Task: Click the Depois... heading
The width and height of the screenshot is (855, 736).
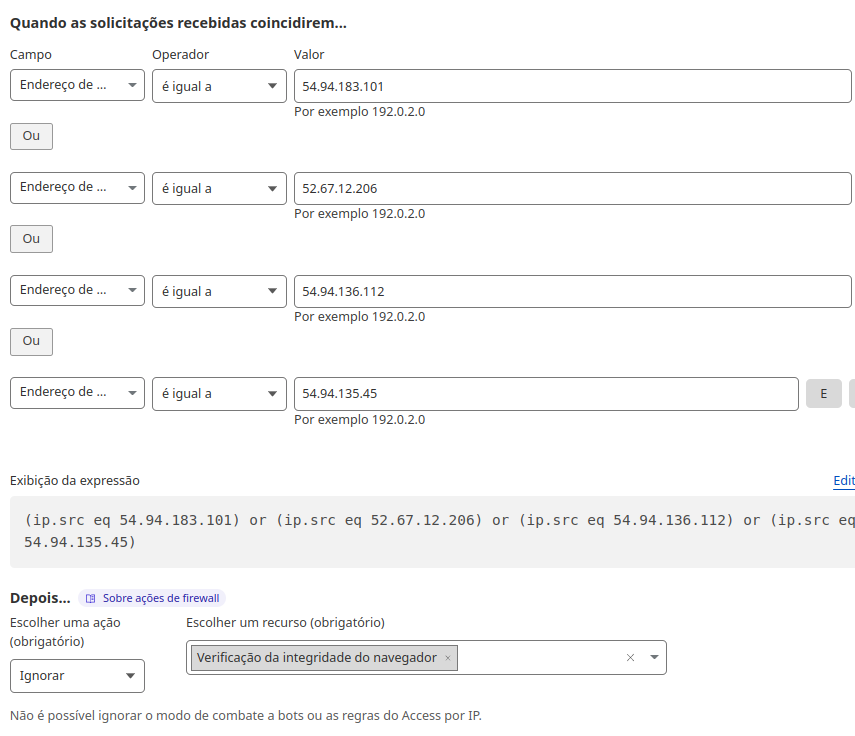Action: [x=40, y=598]
